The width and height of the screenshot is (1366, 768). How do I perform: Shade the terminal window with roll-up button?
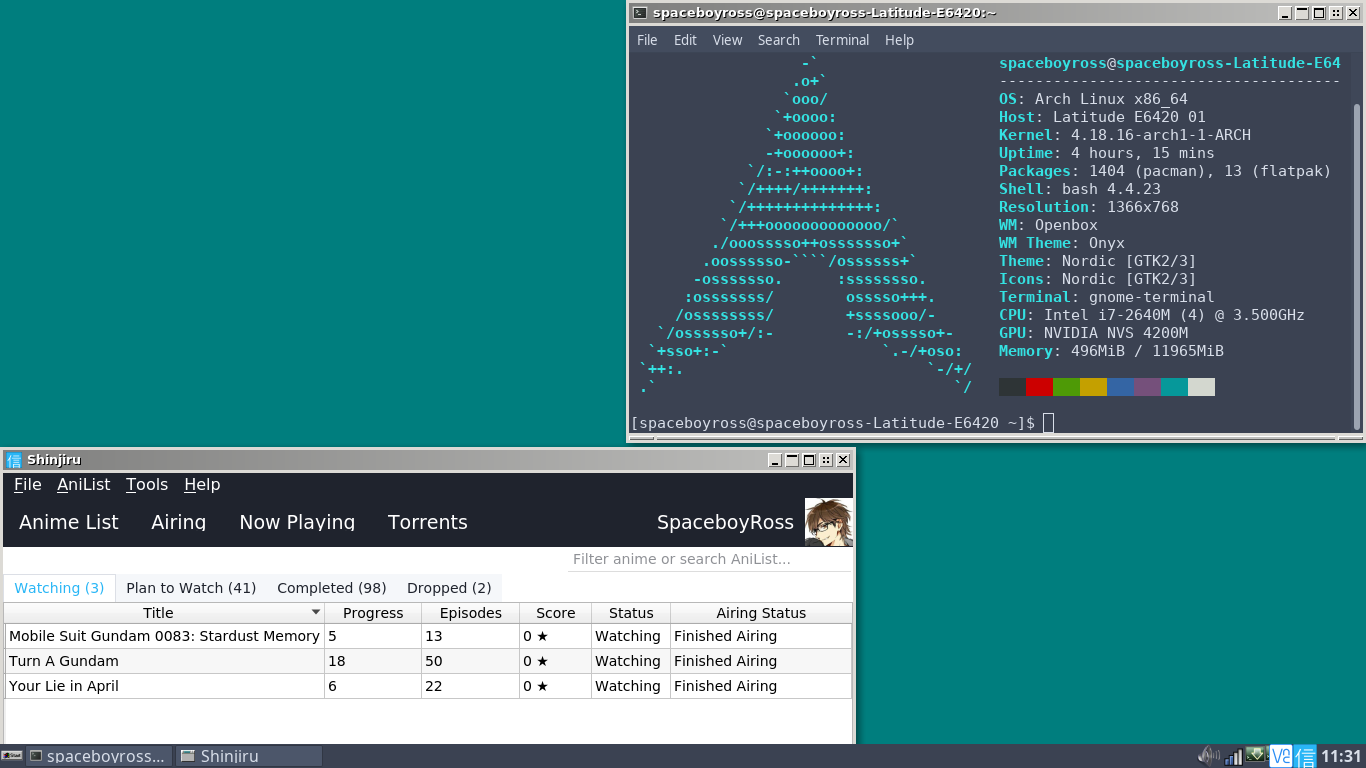pos(1302,13)
